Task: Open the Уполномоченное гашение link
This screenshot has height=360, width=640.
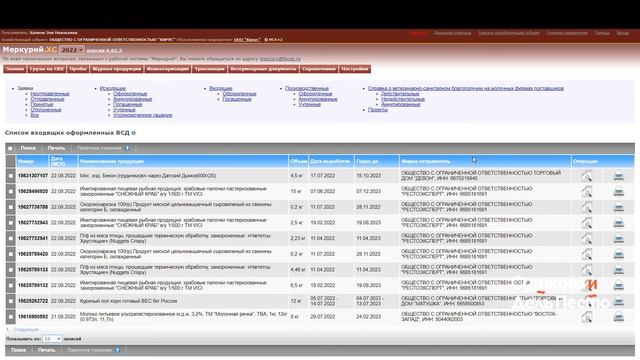Action: click(142, 116)
